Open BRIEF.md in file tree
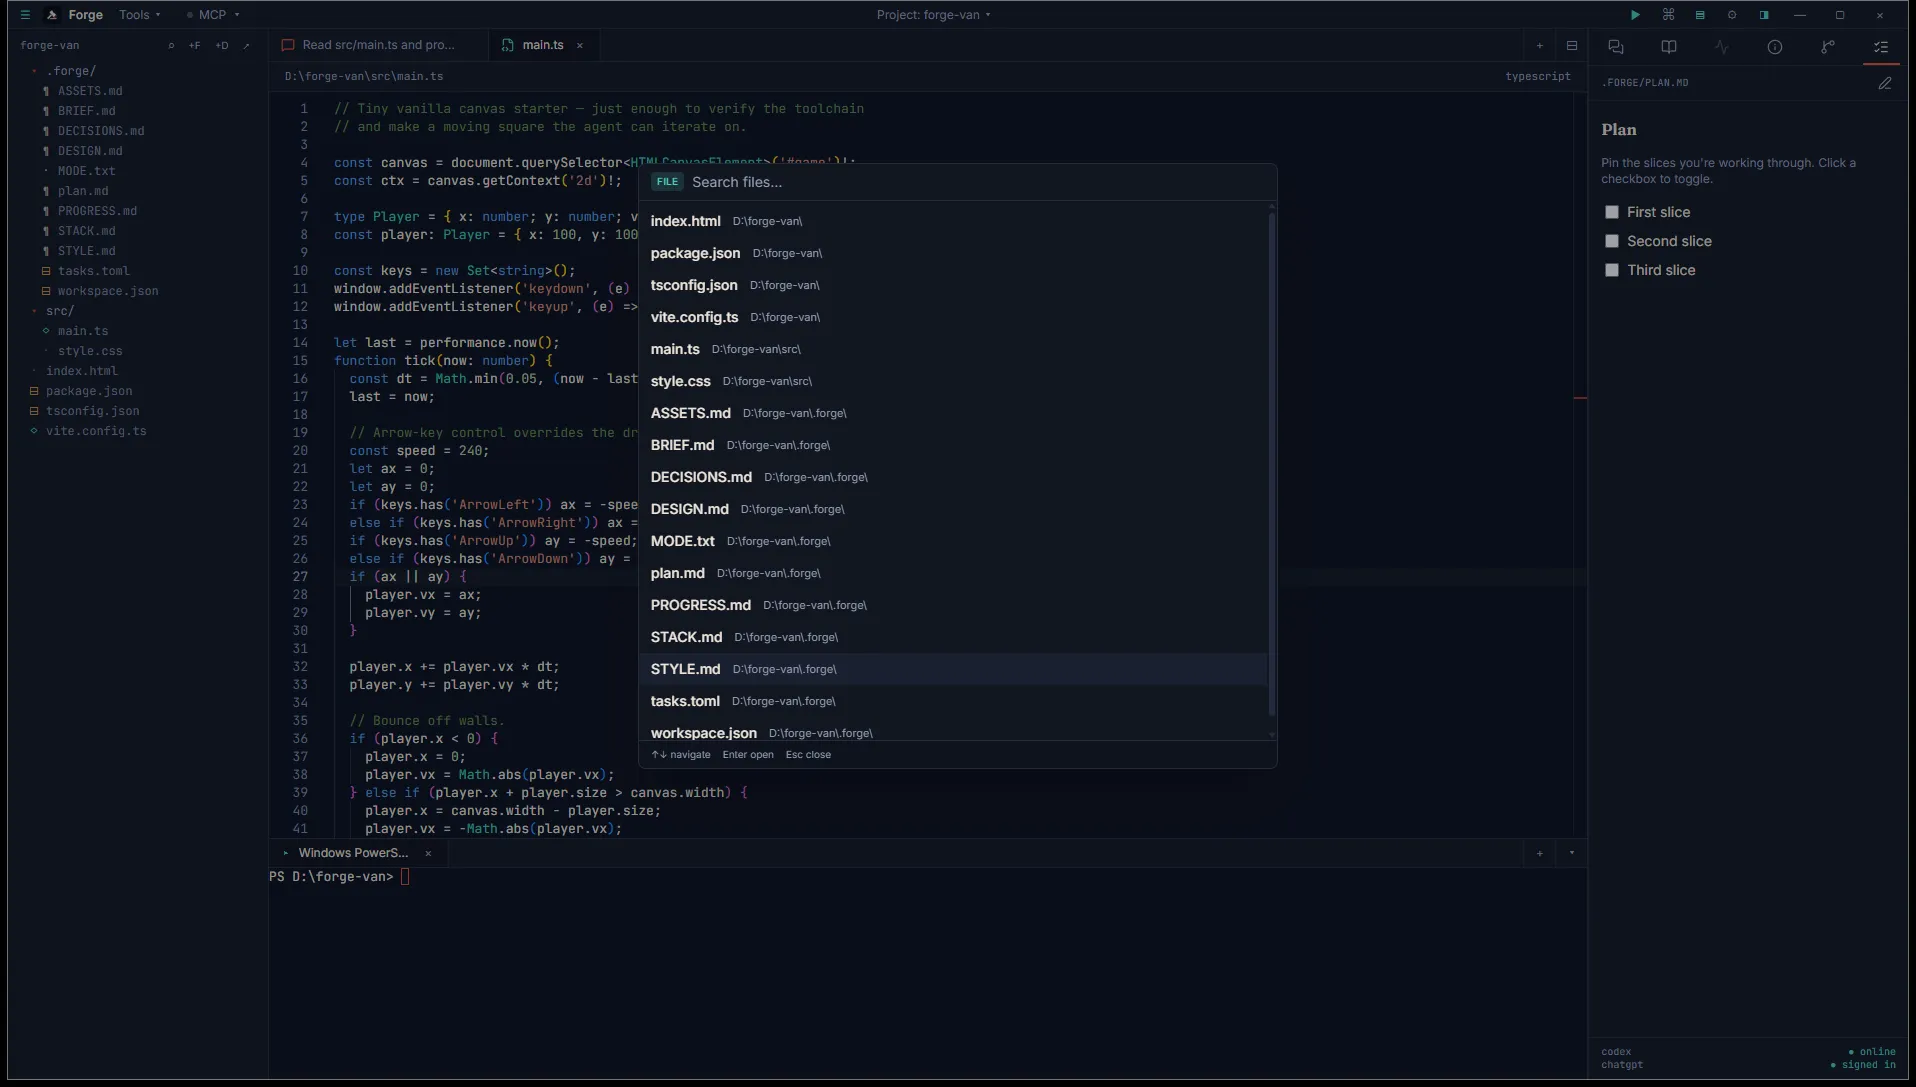Viewport: 1916px width, 1087px height. click(86, 111)
